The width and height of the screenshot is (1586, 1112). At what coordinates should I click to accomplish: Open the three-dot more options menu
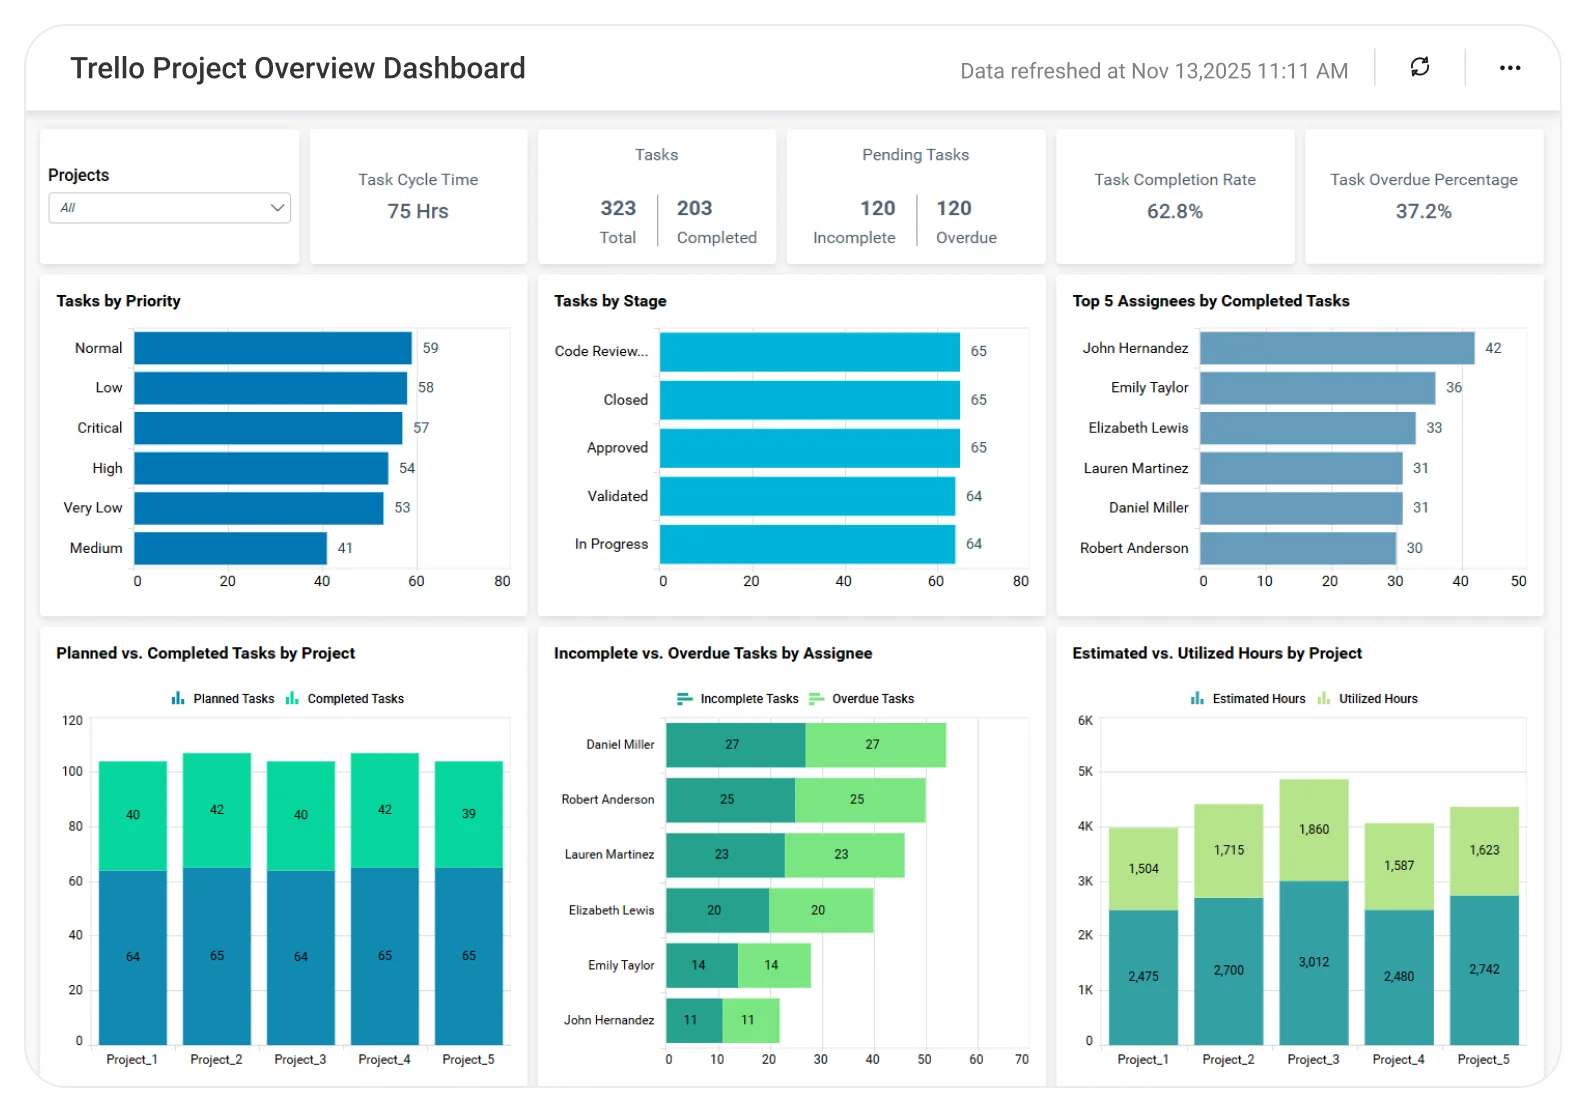pos(1510,68)
